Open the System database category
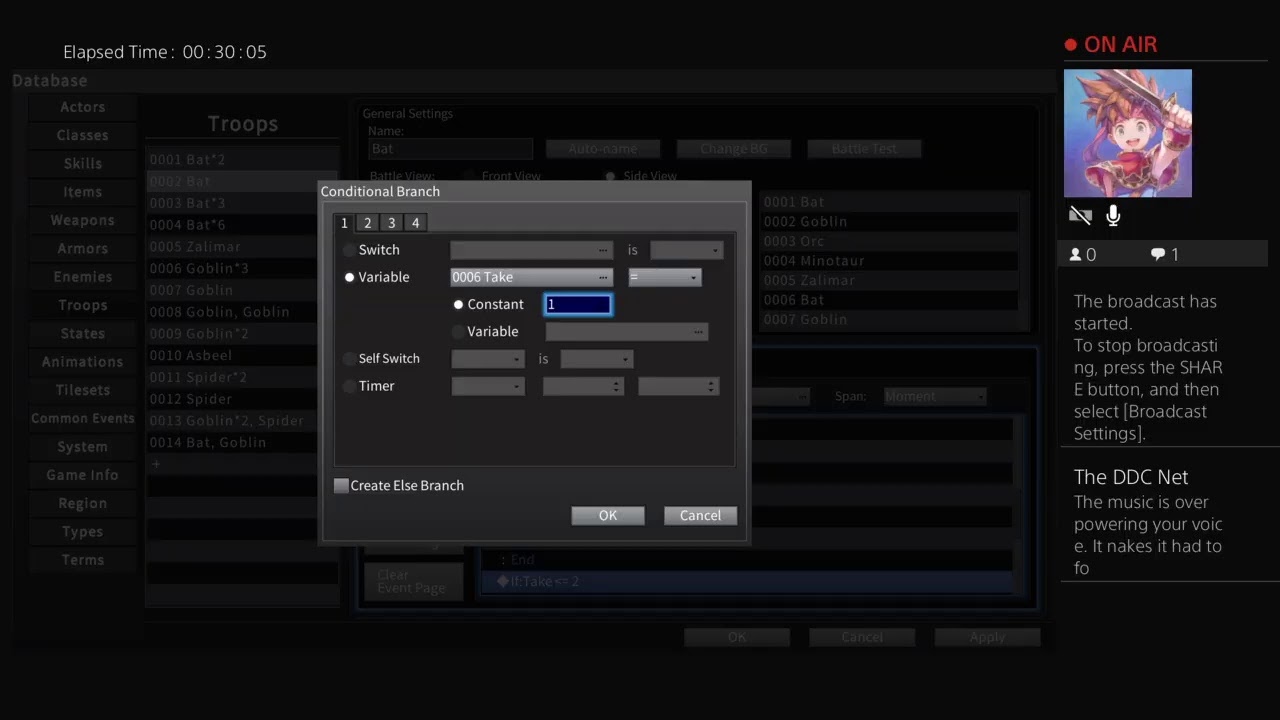This screenshot has height=720, width=1280. click(x=83, y=447)
